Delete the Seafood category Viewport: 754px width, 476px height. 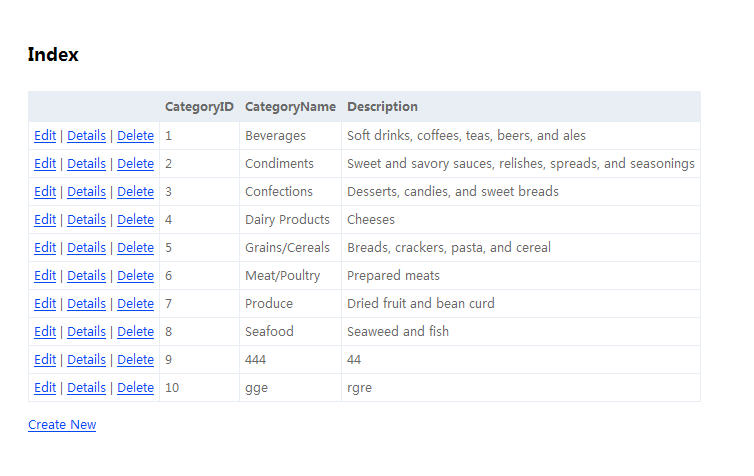click(x=135, y=331)
